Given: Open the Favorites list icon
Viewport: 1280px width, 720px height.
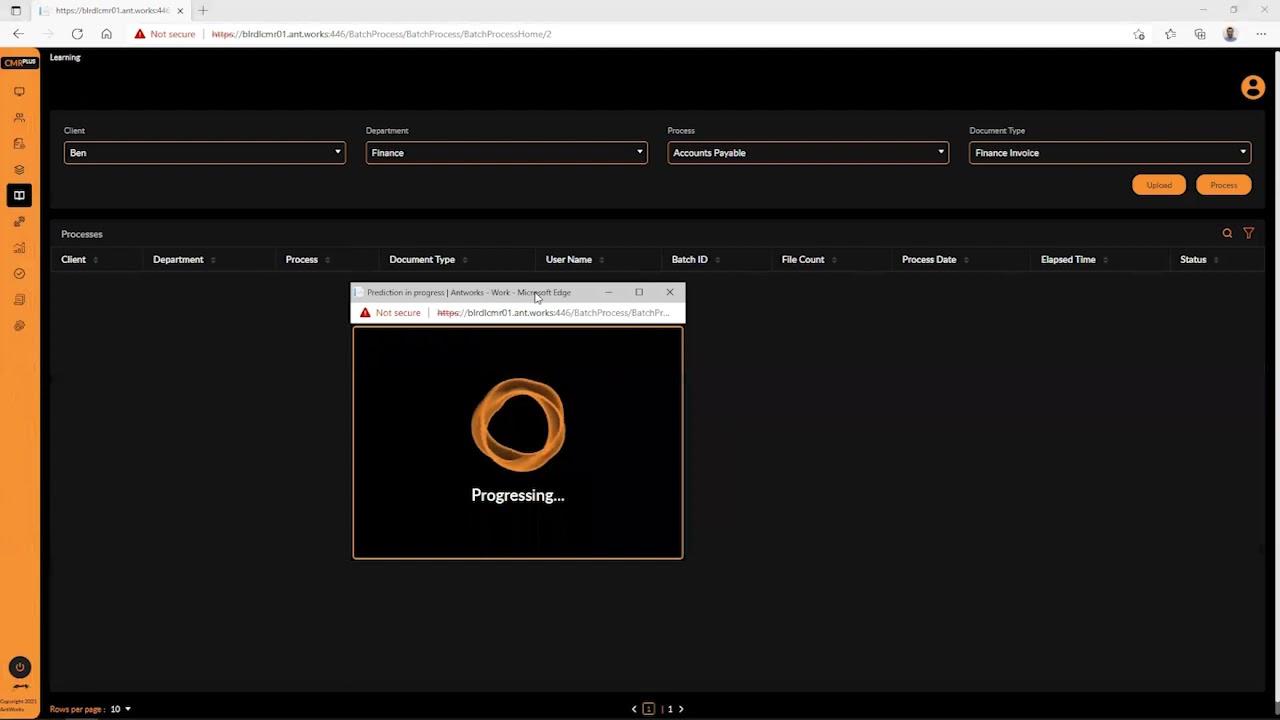Looking at the screenshot, I should point(1170,34).
